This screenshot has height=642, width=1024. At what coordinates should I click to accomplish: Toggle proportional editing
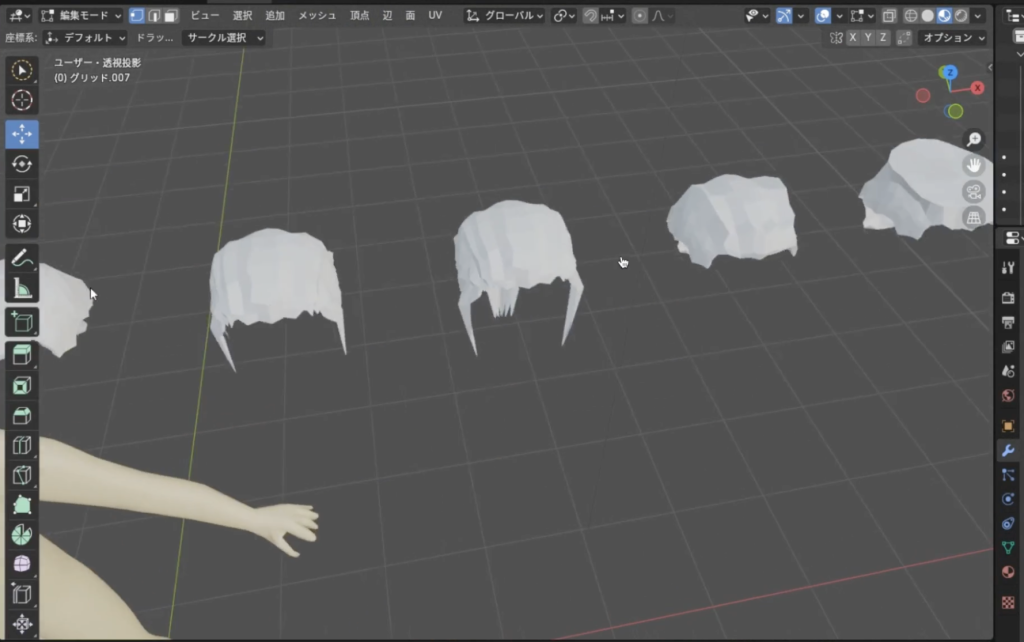coord(639,16)
